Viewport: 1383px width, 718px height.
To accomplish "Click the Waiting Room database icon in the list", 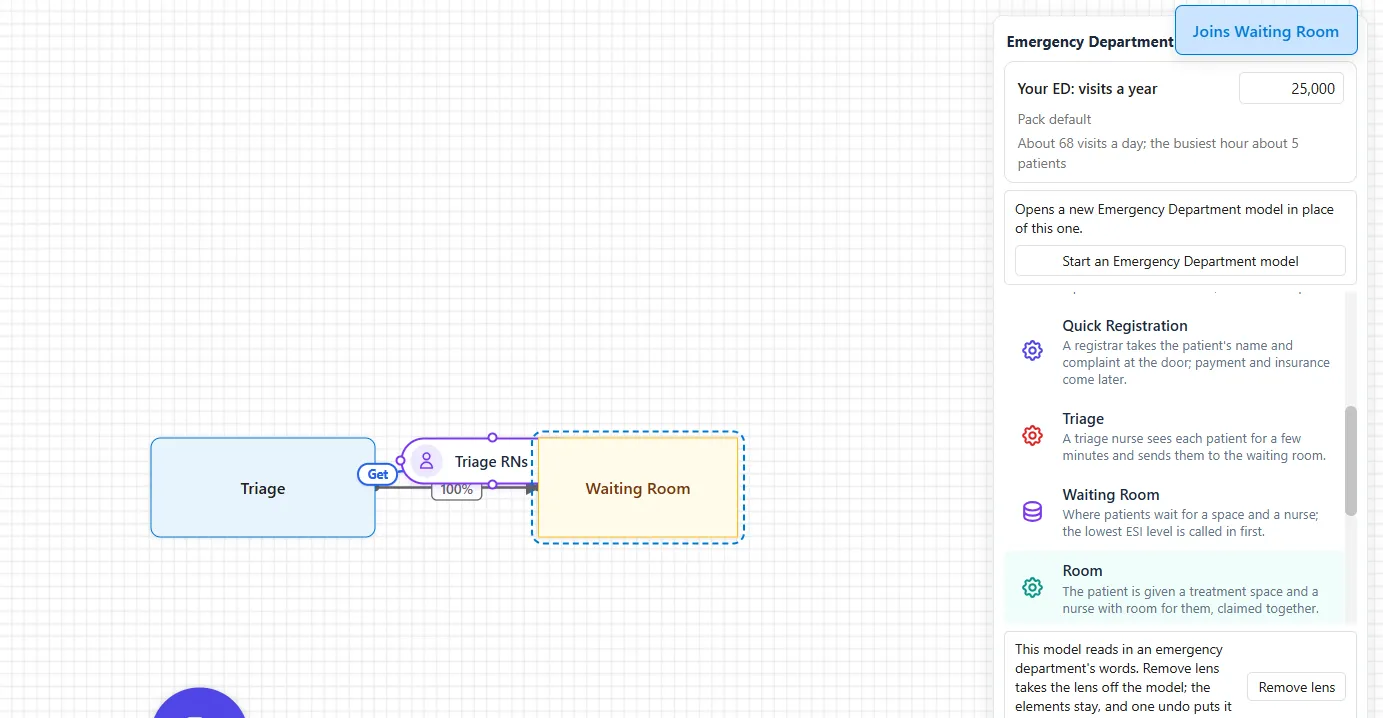I will (1032, 512).
